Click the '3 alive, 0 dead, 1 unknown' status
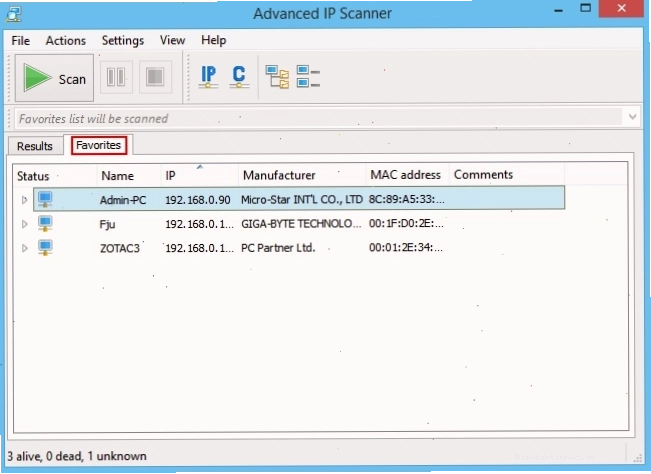The height and width of the screenshot is (474, 651). 77,456
